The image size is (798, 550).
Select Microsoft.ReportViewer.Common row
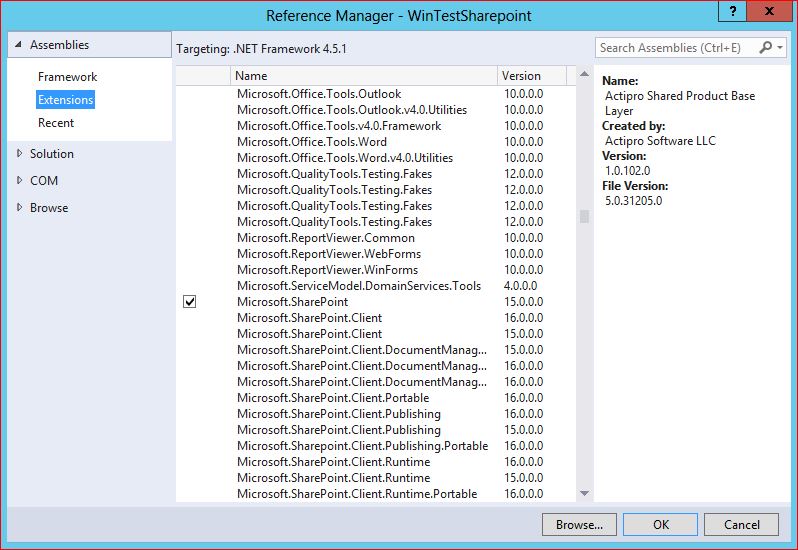coord(376,238)
